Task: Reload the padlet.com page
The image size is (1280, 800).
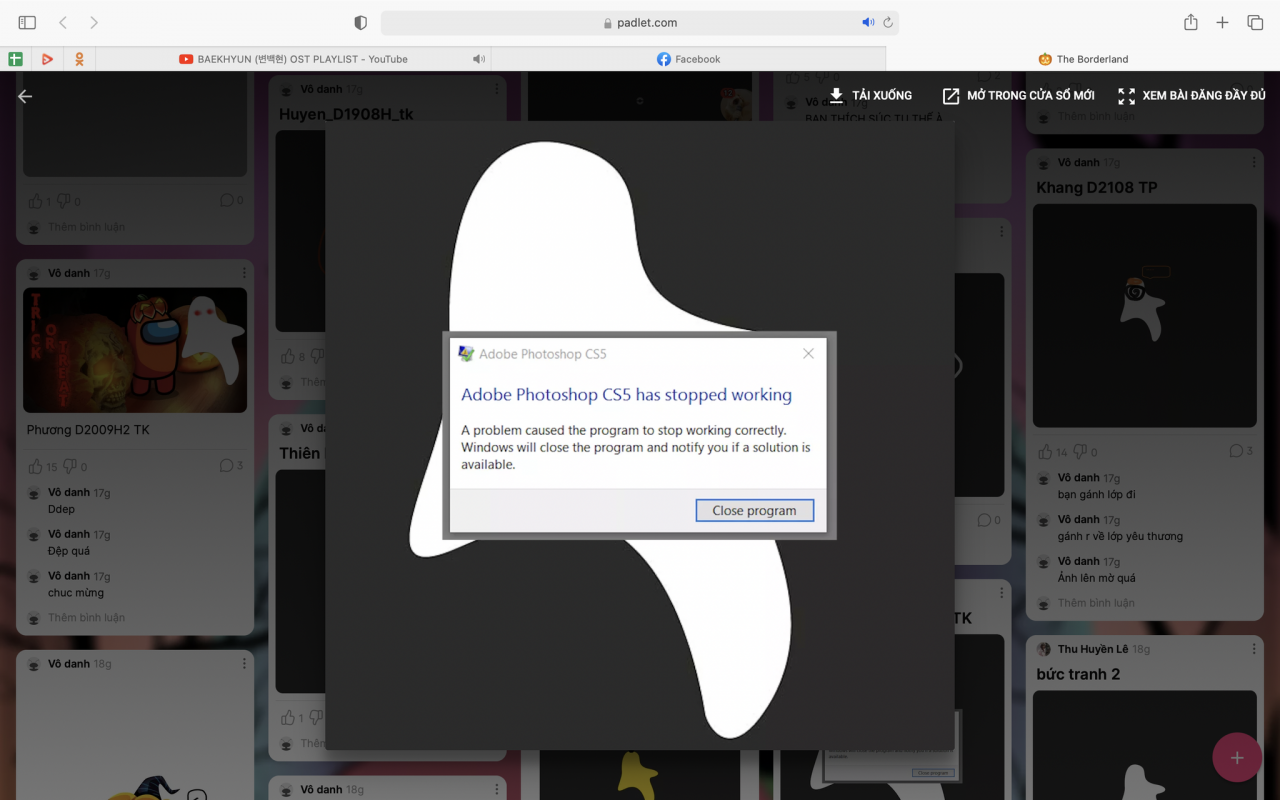Action: [x=887, y=22]
